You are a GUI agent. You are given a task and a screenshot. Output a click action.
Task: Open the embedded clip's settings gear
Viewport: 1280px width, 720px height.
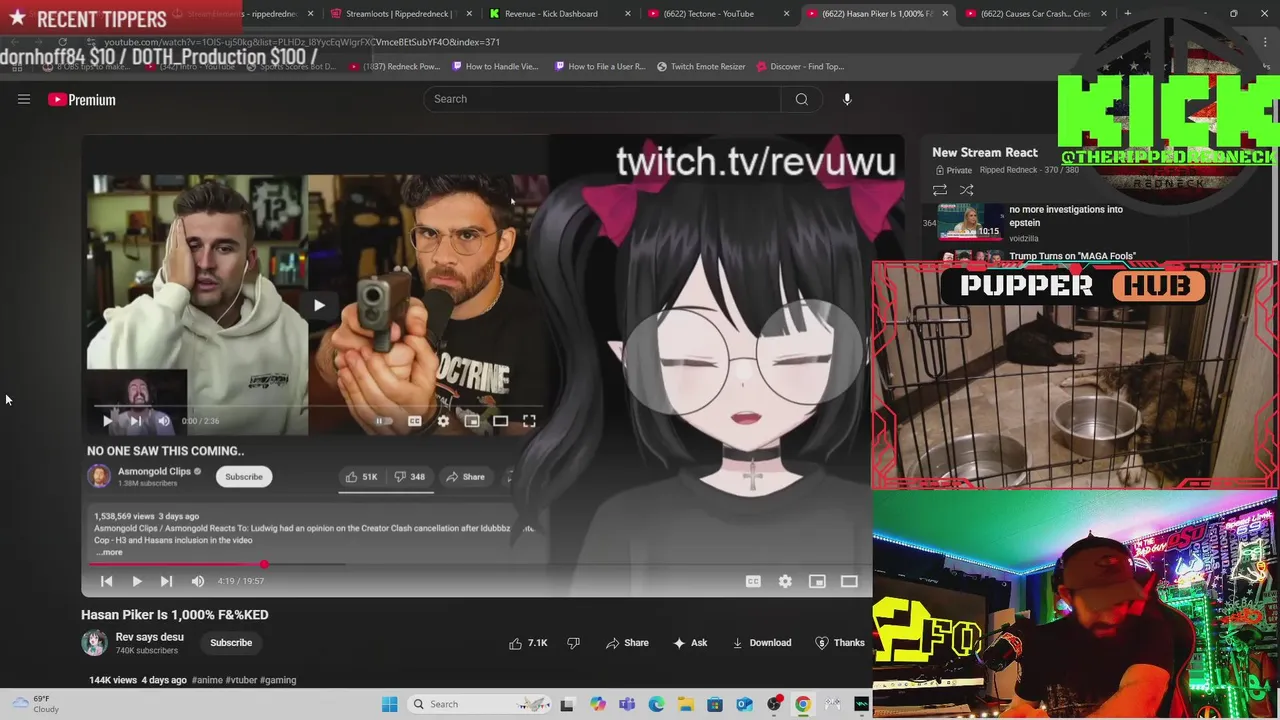[x=443, y=421]
